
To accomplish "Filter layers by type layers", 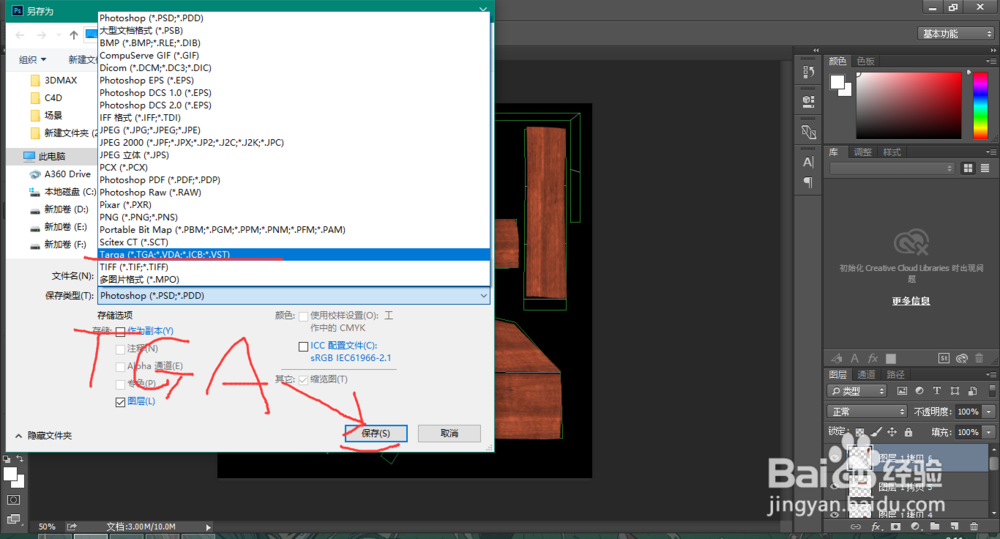I will click(937, 391).
